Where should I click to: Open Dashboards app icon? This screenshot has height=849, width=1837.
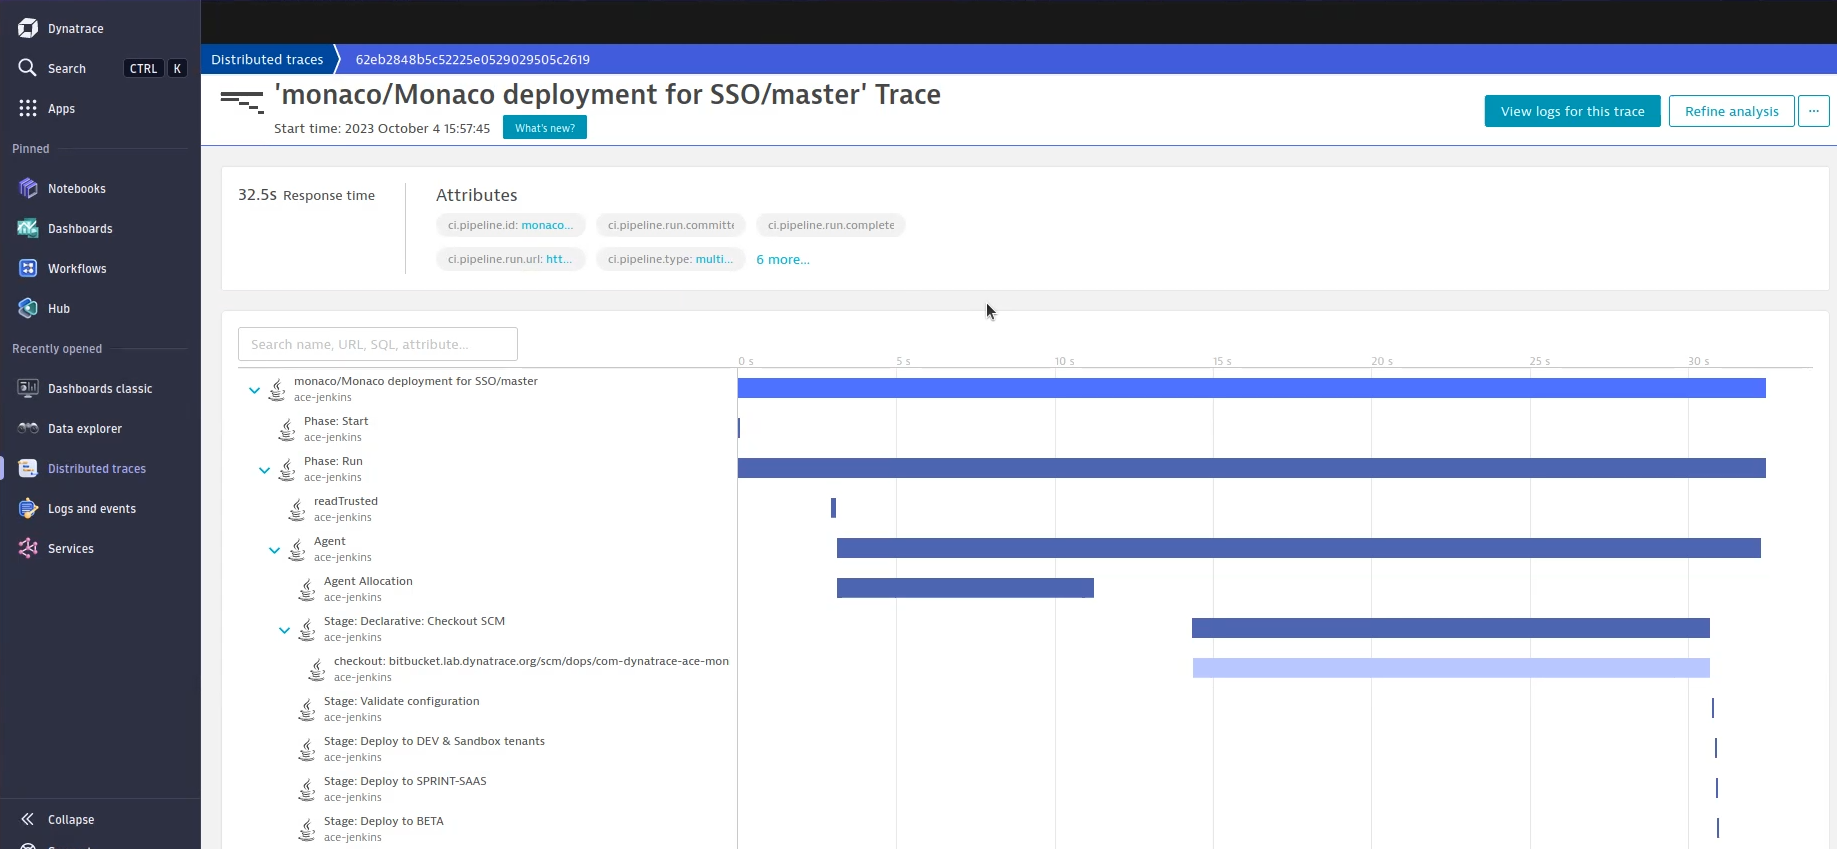tap(28, 228)
